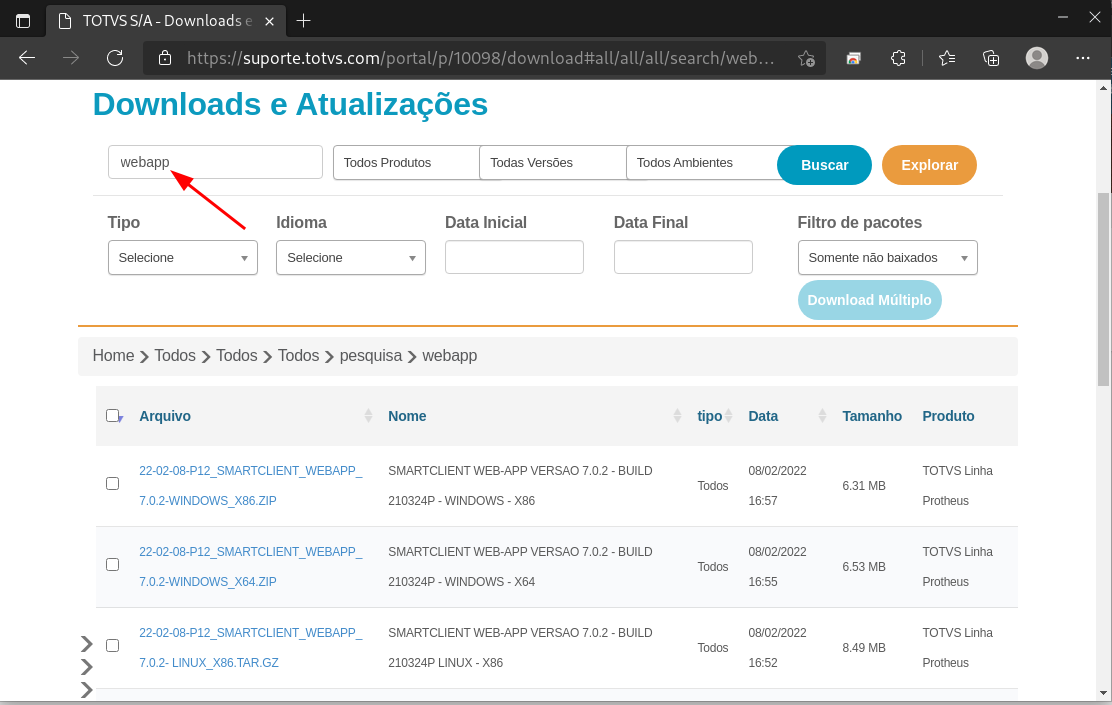This screenshot has width=1112, height=705.
Task: Expand the Idioma Selecione dropdown
Action: tap(351, 257)
